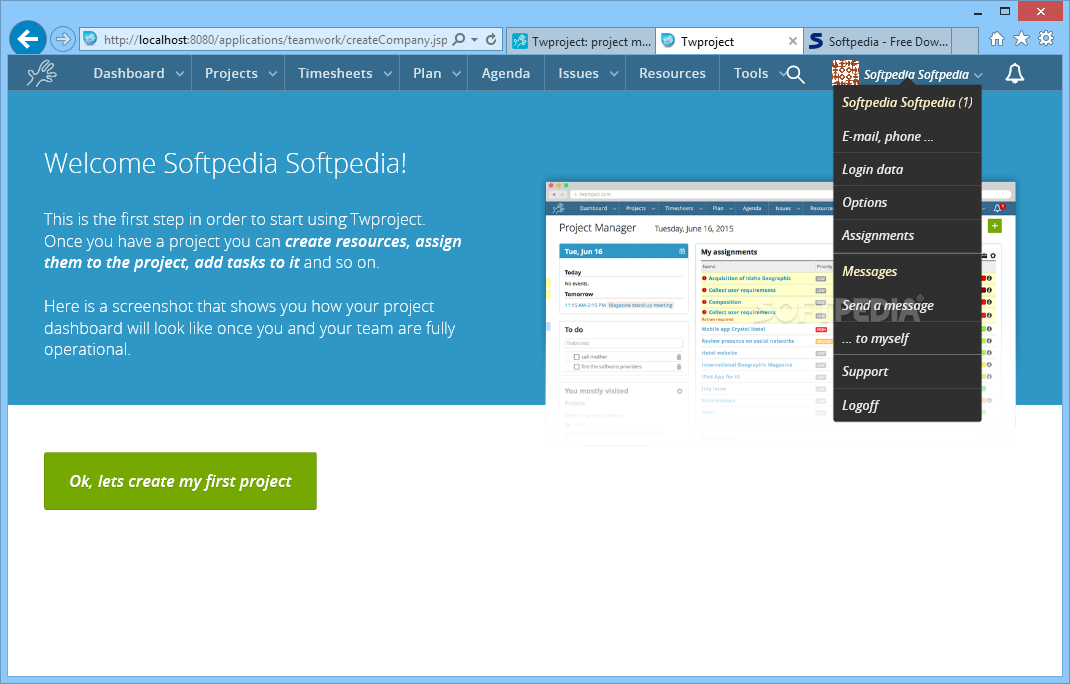
Task: Open browser favorites star icon
Action: click(1022, 39)
